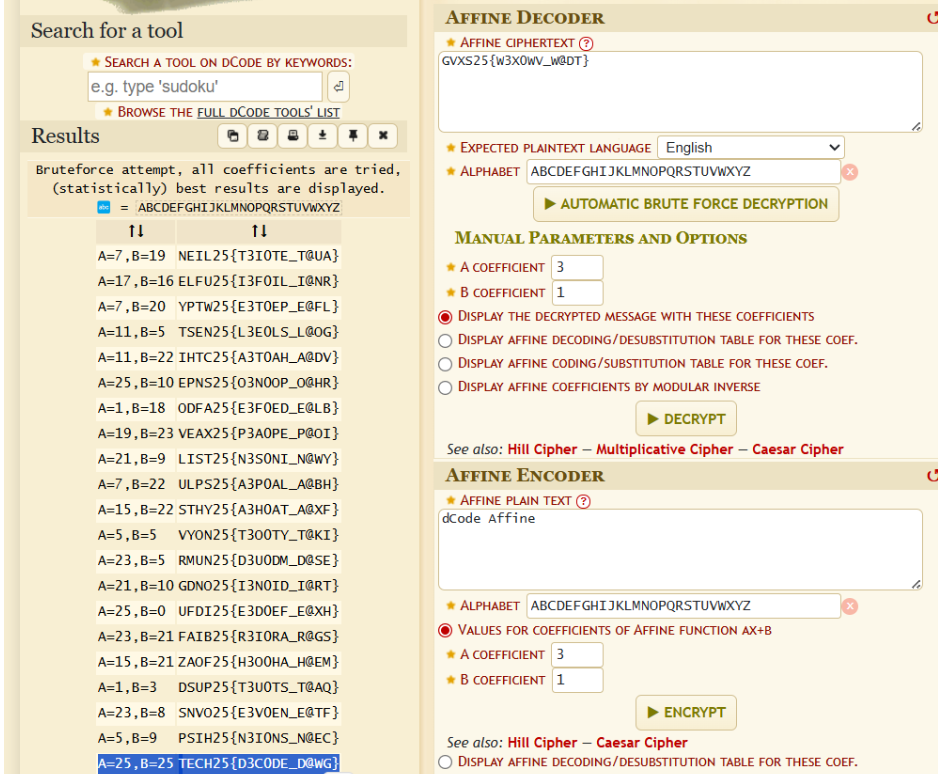The width and height of the screenshot is (938, 774).
Task: Select affine coding/substitution table option
Action: (x=445, y=364)
